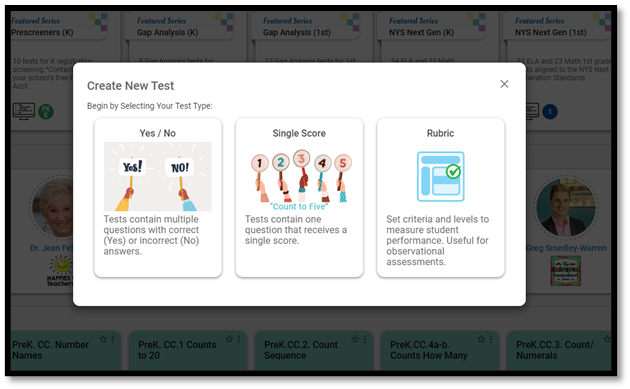
Task: Pick the Rubric test type card
Action: (x=441, y=197)
